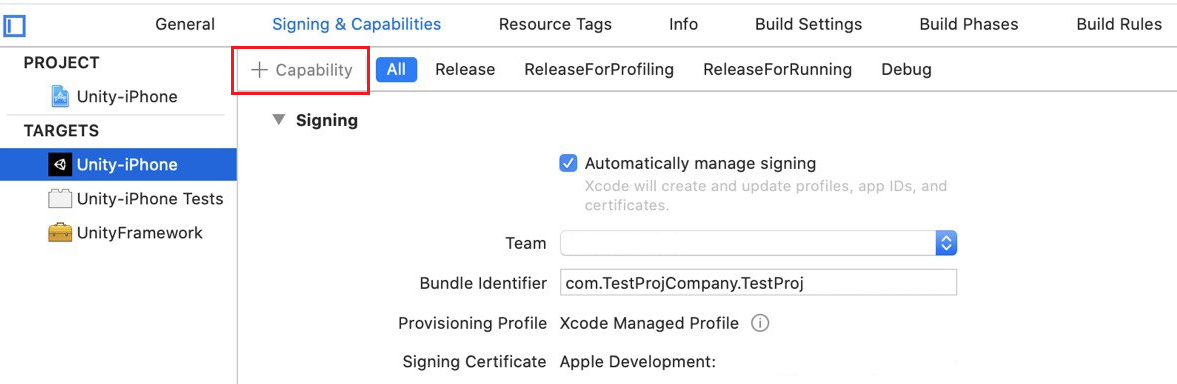Screen dimensions: 1177x384
Task: Click the Team dropdown blue arrows
Action: (x=946, y=243)
